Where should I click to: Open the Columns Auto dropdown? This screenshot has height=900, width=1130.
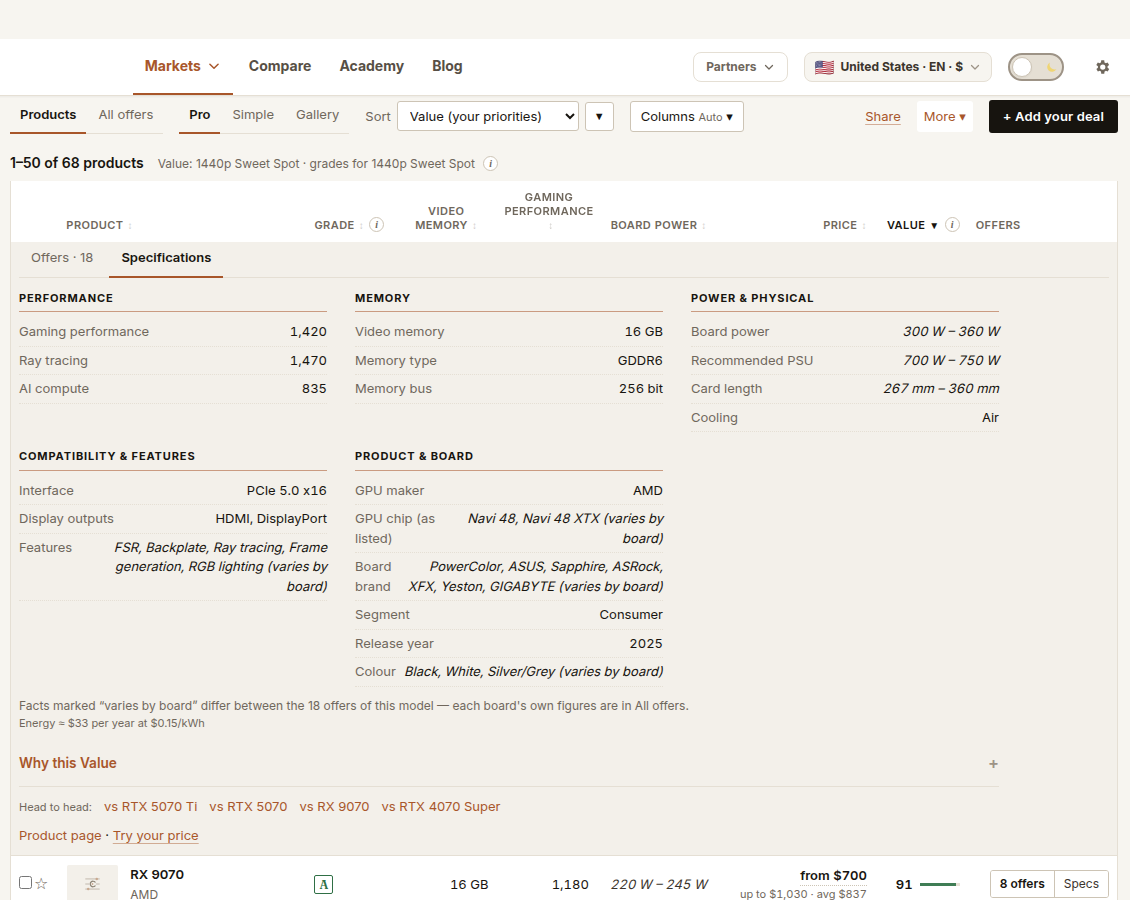click(x=687, y=117)
